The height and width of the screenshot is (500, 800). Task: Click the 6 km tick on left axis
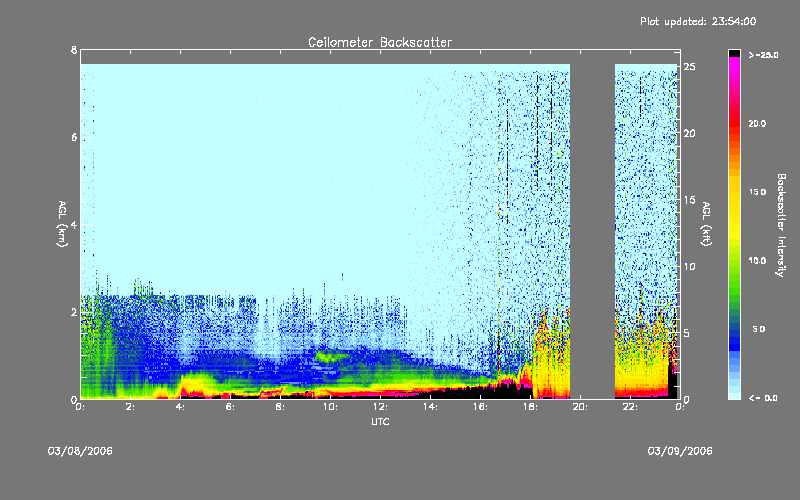point(72,137)
